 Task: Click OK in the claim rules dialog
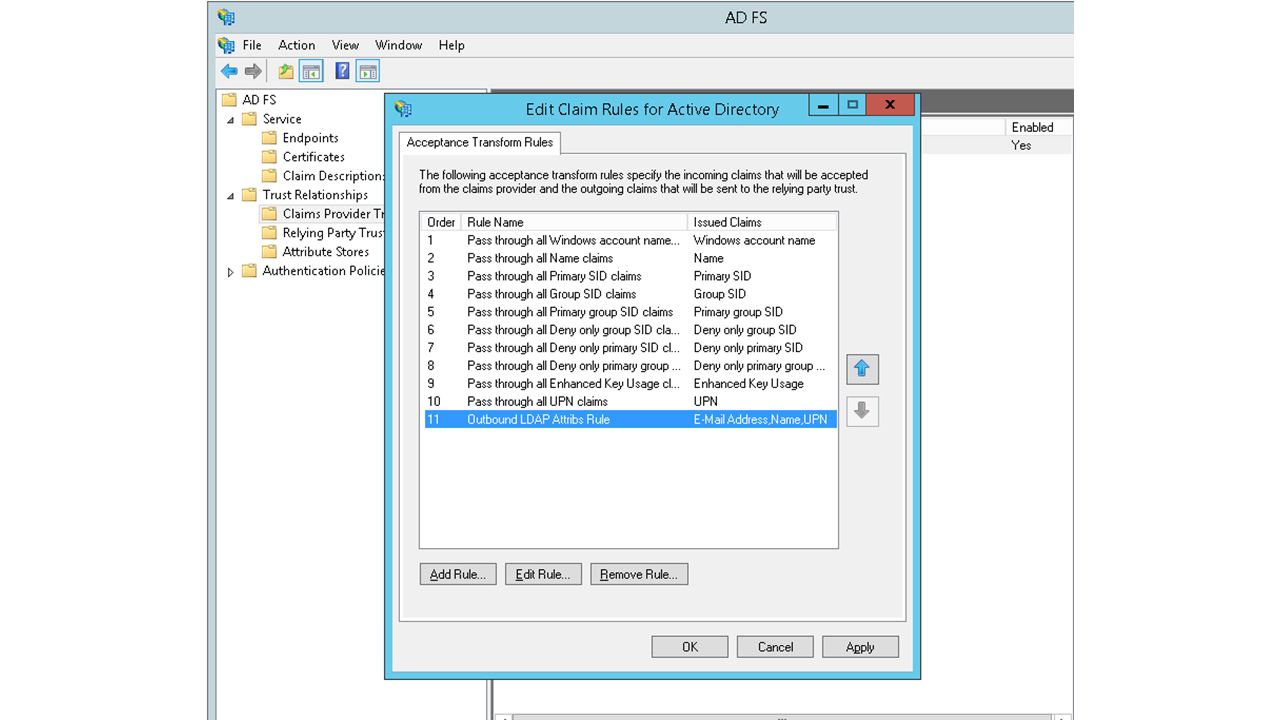690,647
